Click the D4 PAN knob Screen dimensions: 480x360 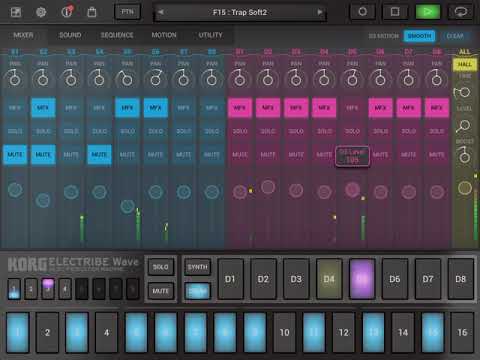click(x=324, y=78)
